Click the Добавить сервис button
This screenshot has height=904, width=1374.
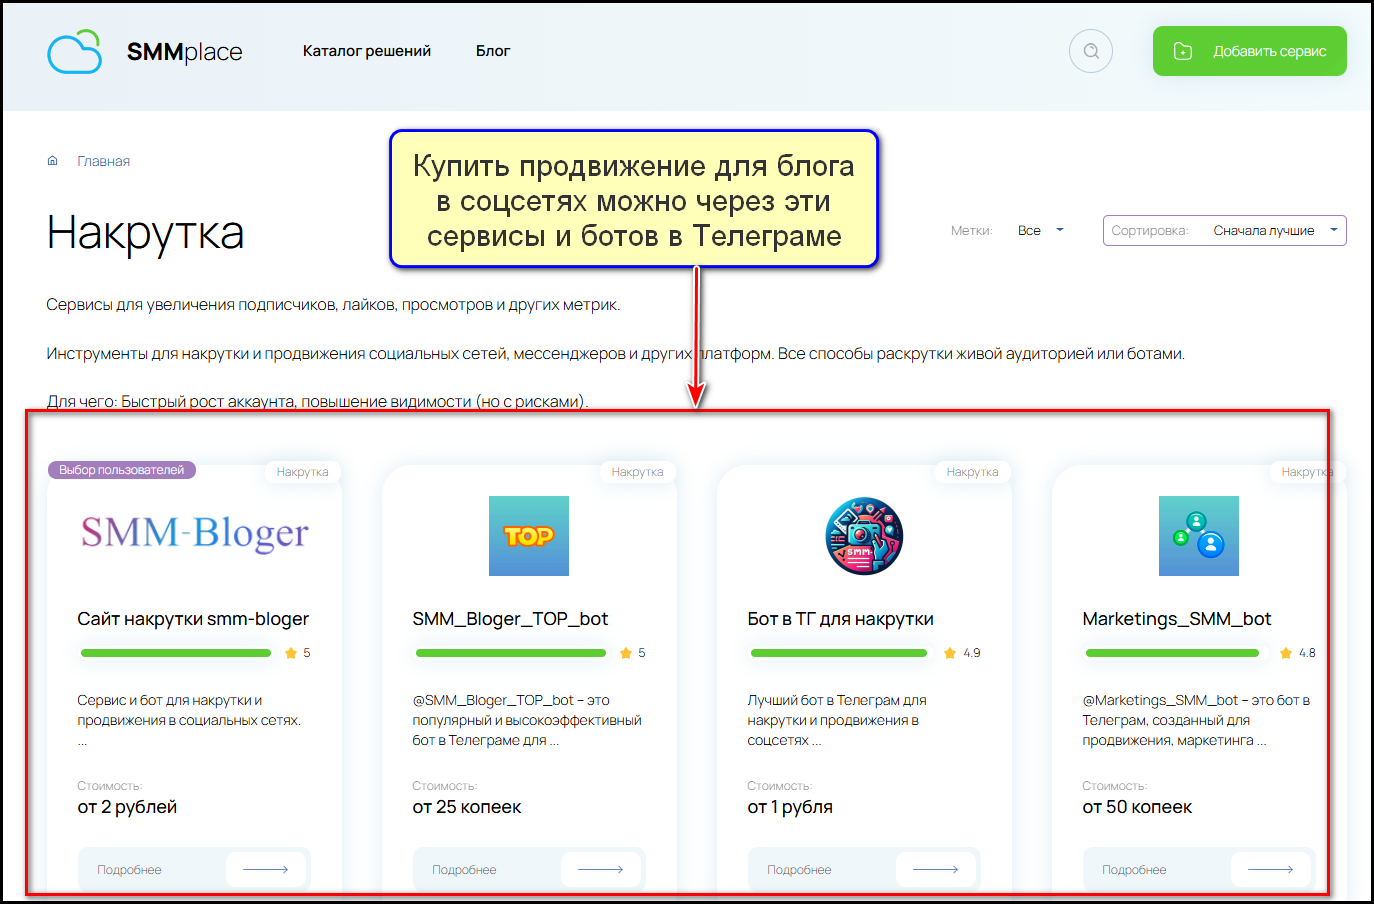(1249, 50)
